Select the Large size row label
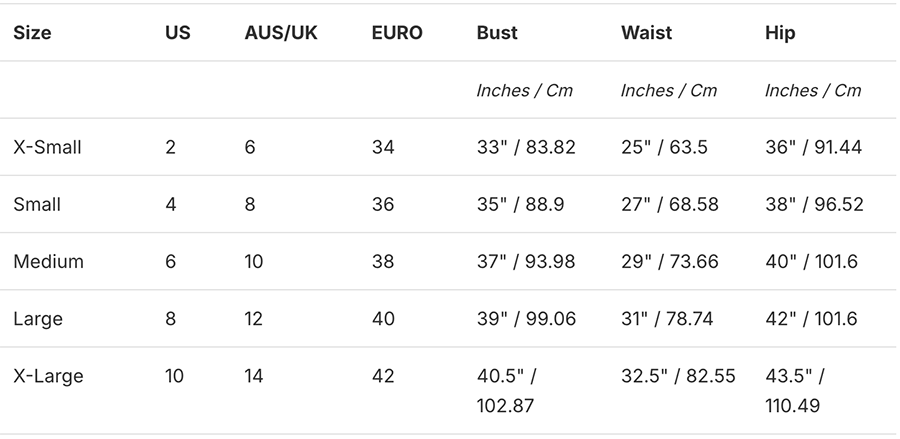 38,319
